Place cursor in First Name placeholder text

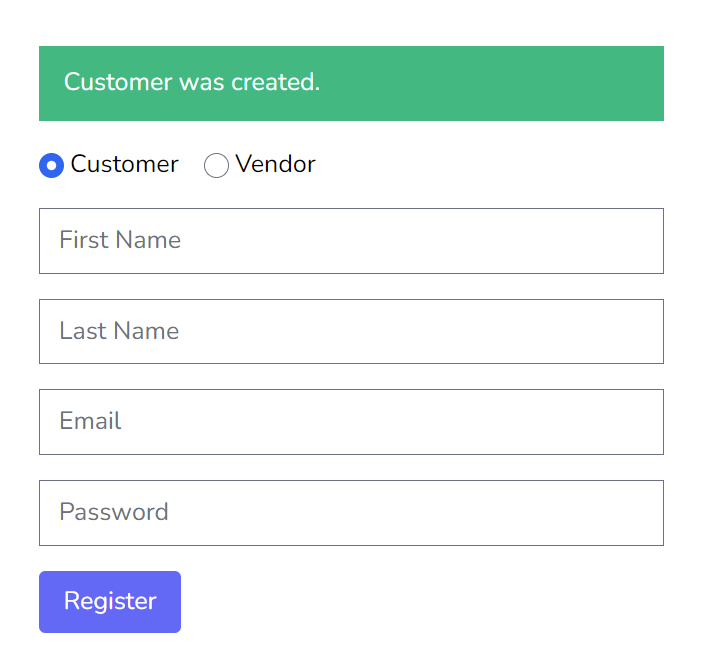click(x=120, y=239)
